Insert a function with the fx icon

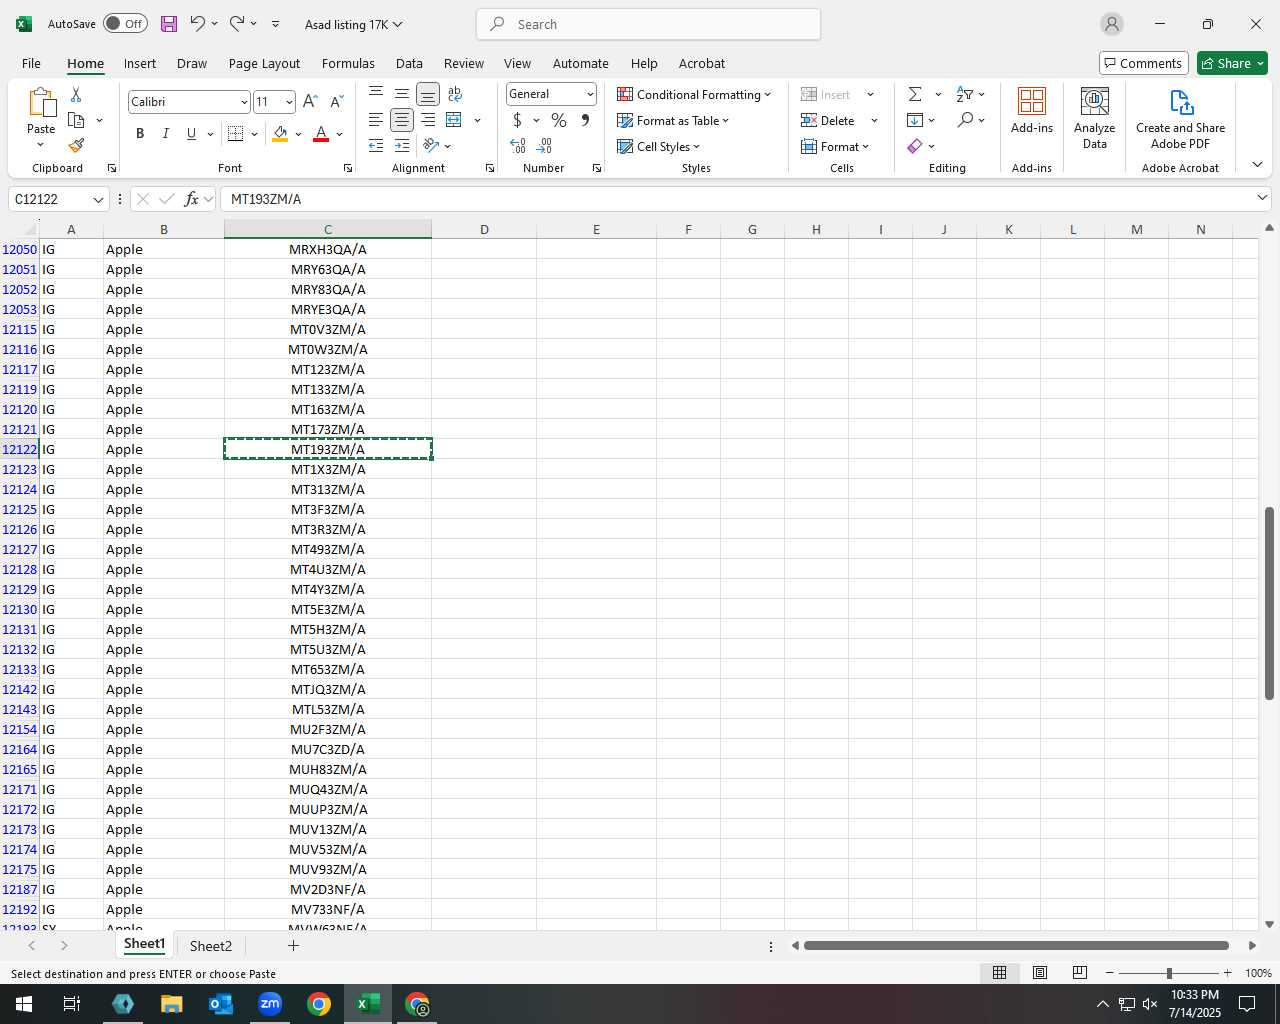point(192,199)
